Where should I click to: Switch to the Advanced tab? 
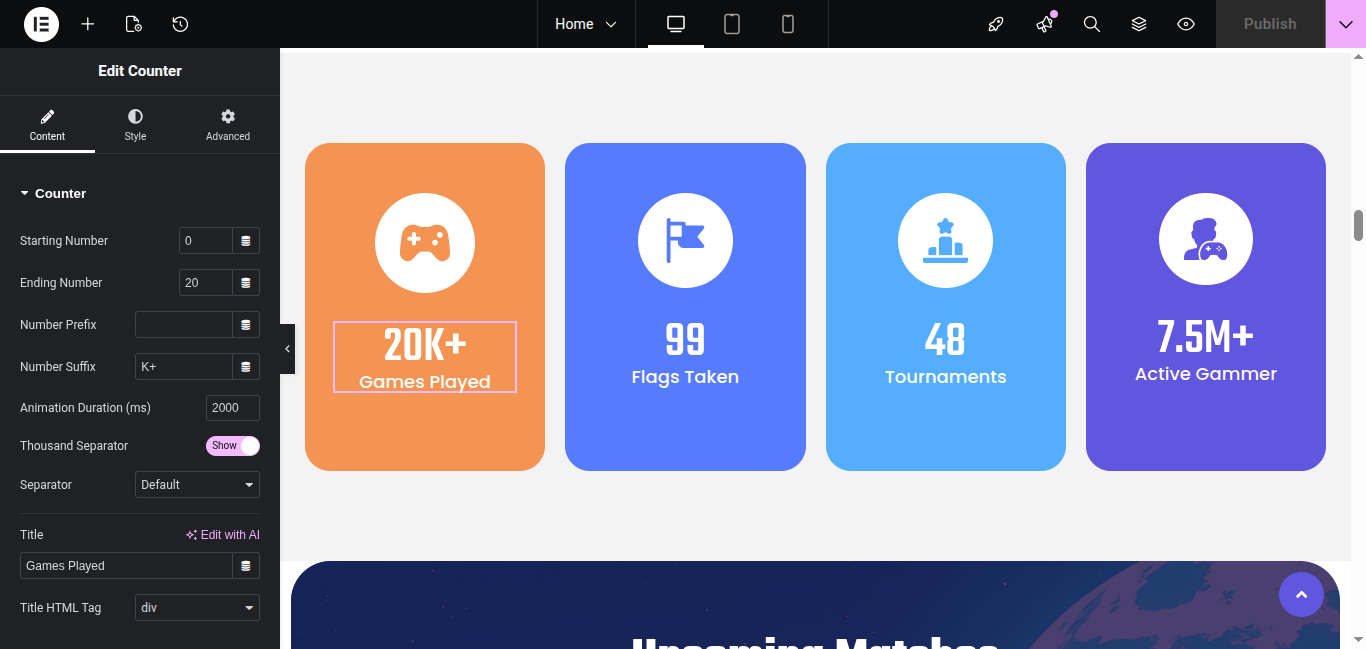(x=228, y=125)
